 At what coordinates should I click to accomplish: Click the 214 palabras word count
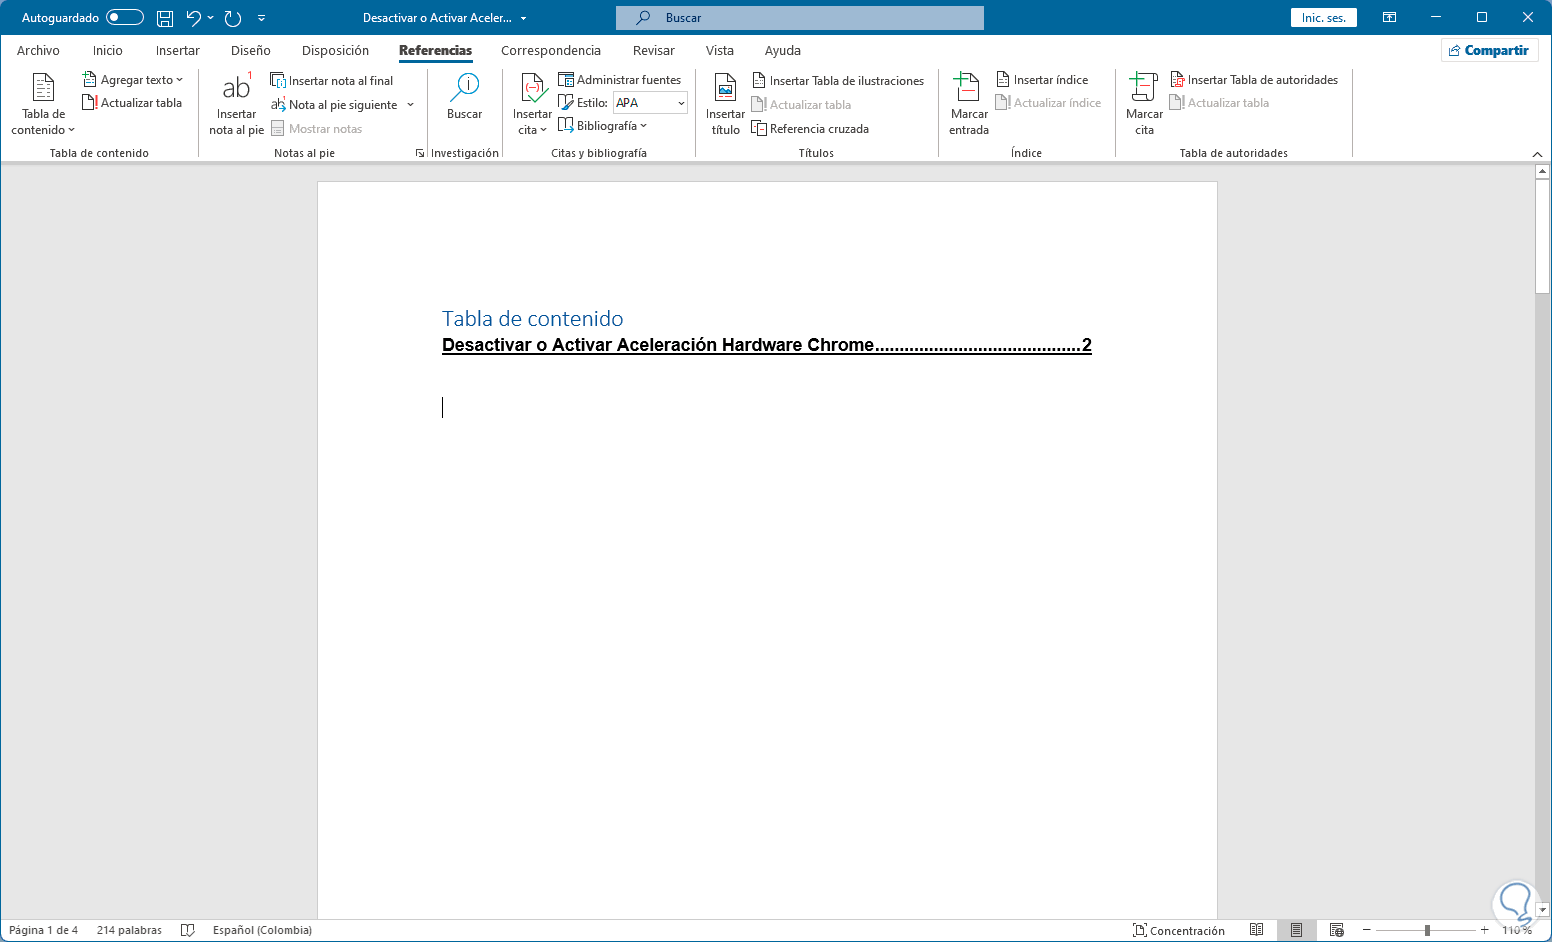click(x=129, y=930)
